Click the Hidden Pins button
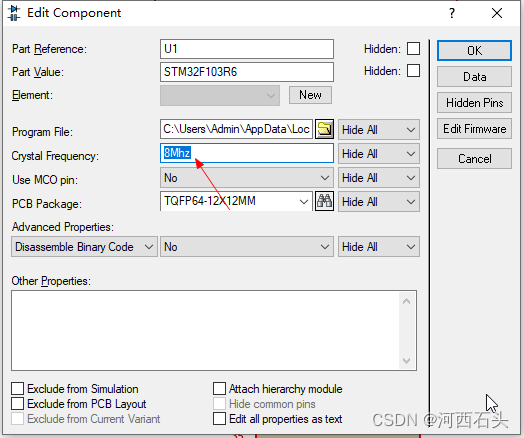This screenshot has height=438, width=524. pos(474,103)
